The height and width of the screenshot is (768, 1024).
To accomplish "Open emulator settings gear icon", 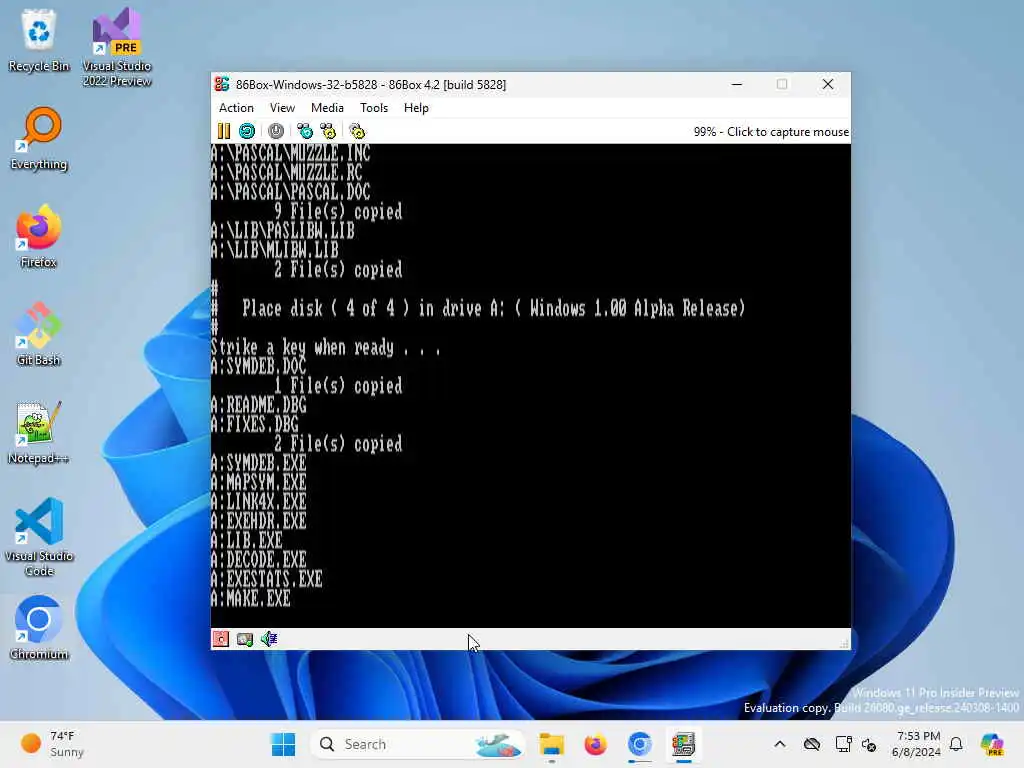I will click(357, 131).
